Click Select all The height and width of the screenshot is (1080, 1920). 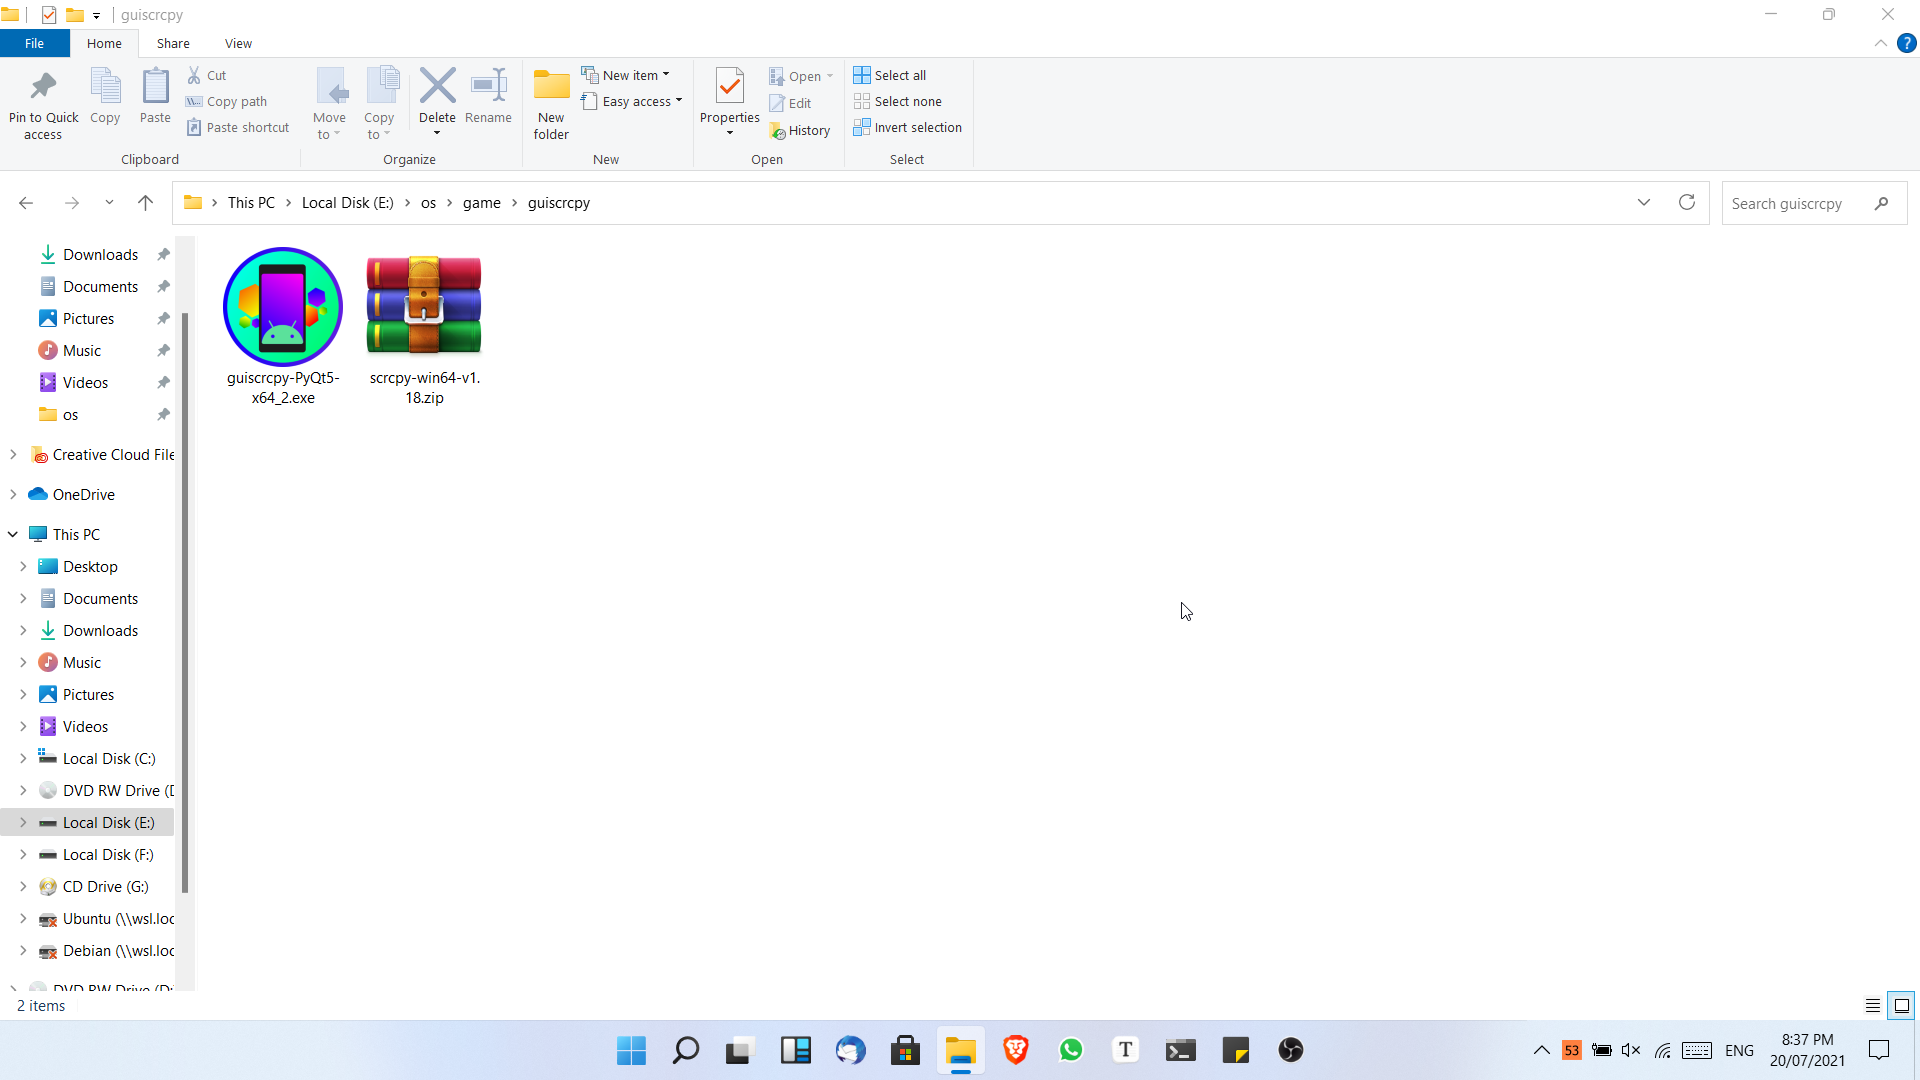890,75
